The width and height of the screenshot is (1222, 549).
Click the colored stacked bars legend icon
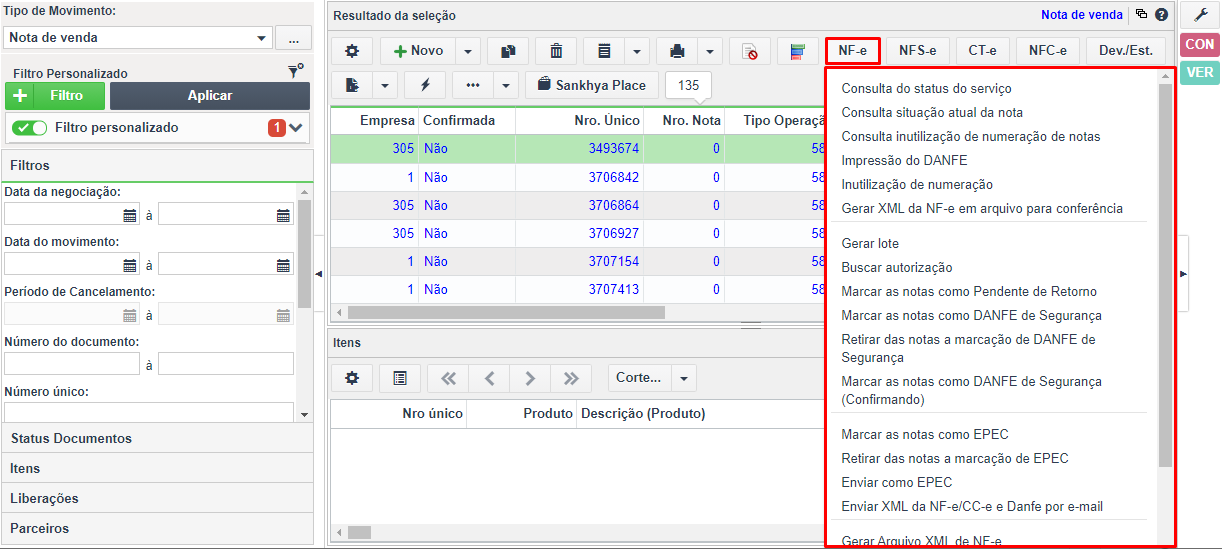point(797,51)
